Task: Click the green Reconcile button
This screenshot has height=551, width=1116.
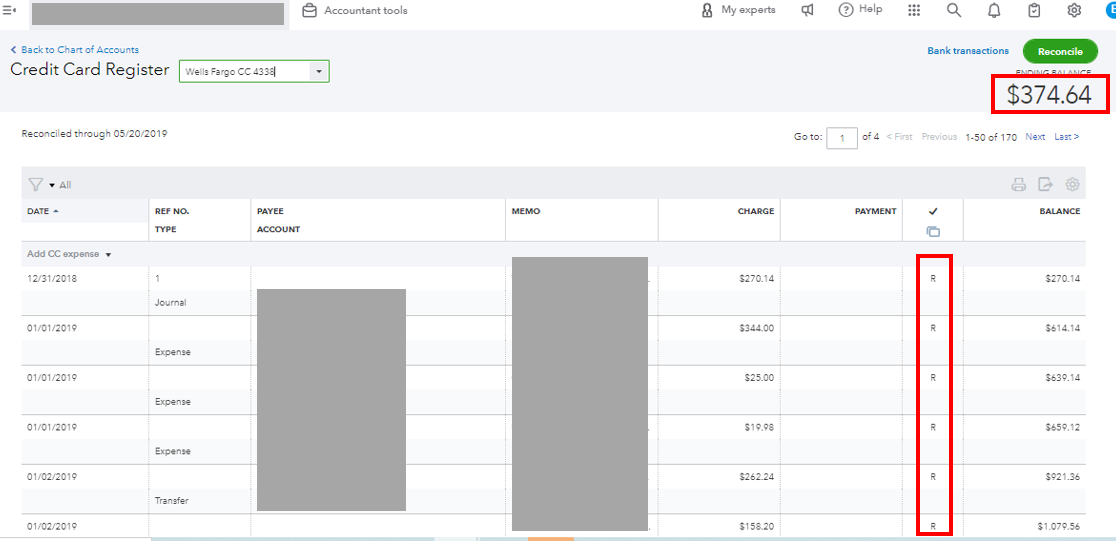Action: click(1060, 51)
